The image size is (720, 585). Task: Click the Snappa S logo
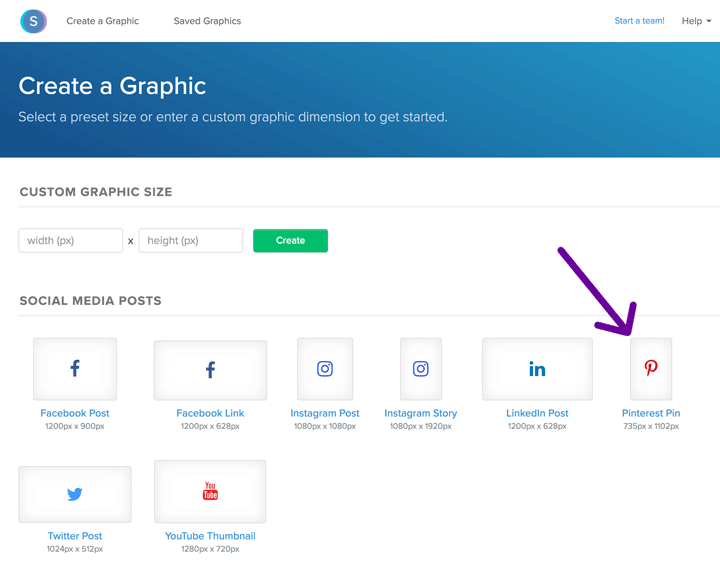click(34, 21)
